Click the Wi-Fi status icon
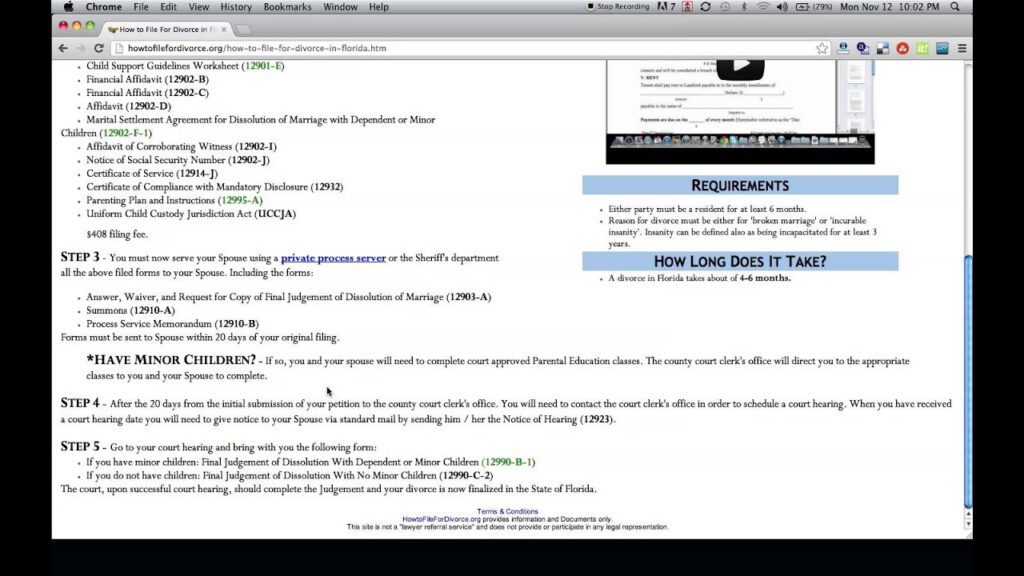 coord(763,7)
